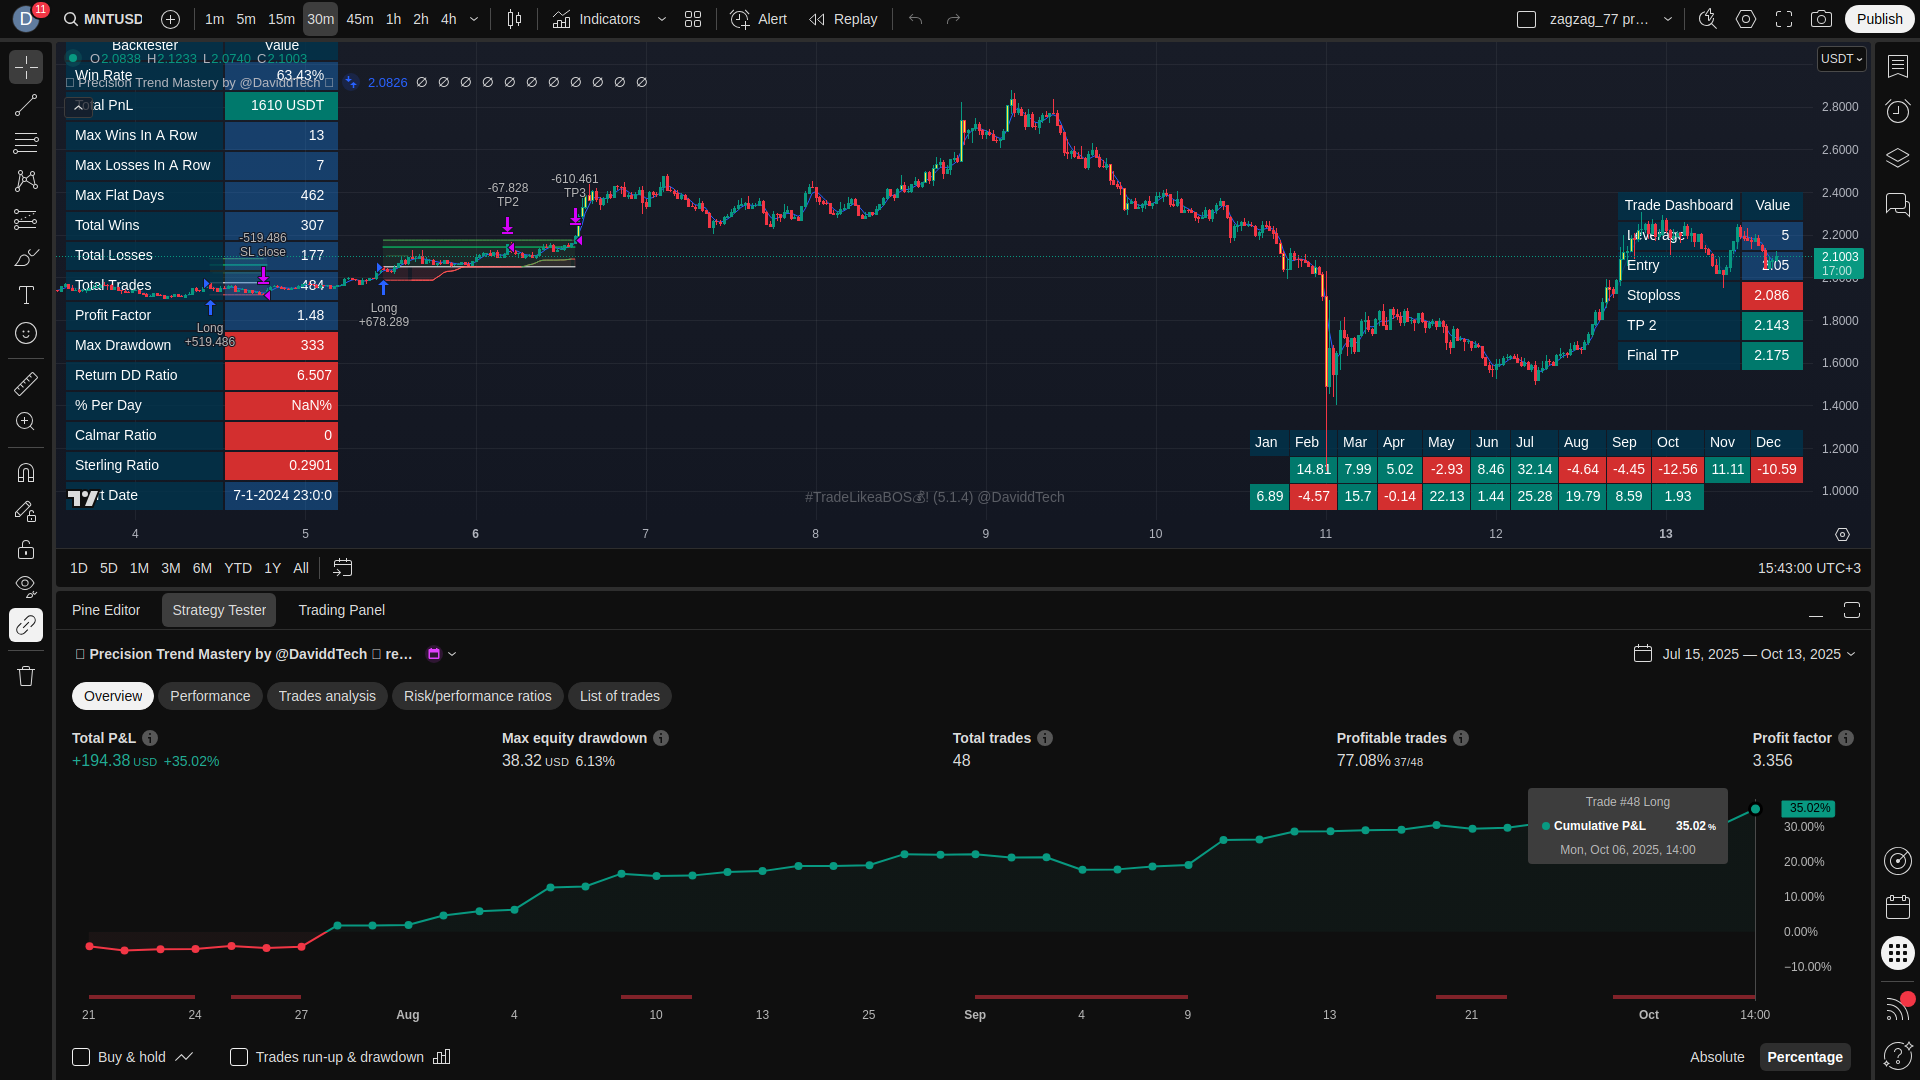
Task: Click the magnet mode icon
Action: pyautogui.click(x=26, y=472)
